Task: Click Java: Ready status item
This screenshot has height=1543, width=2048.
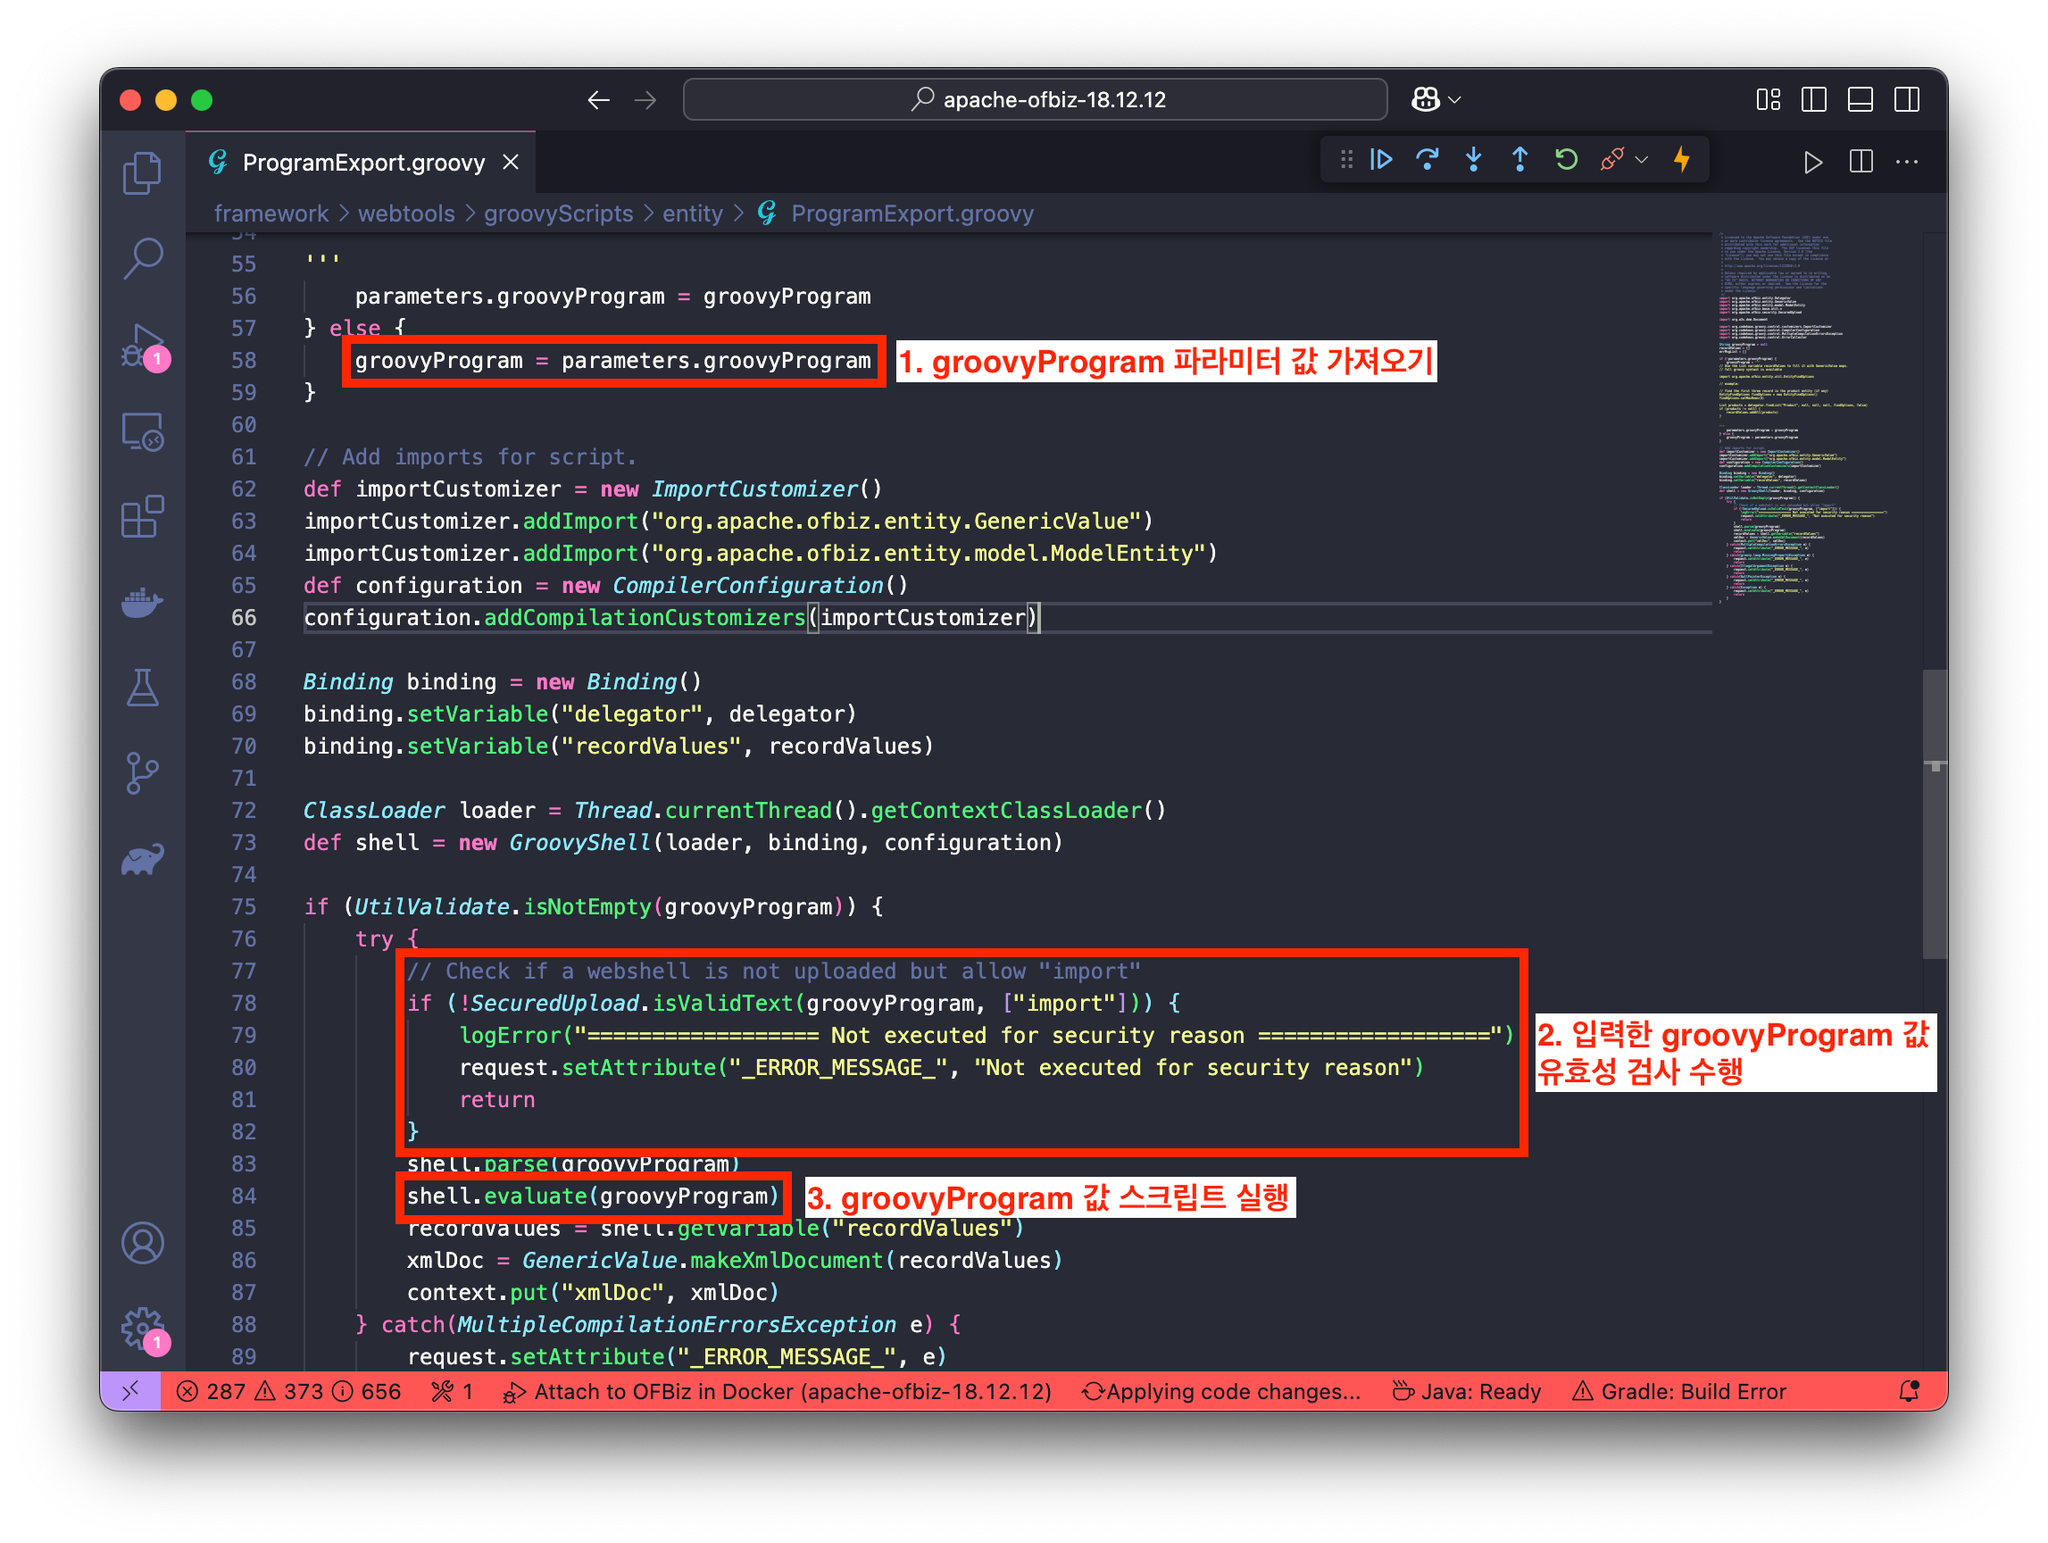Action: 1467,1391
